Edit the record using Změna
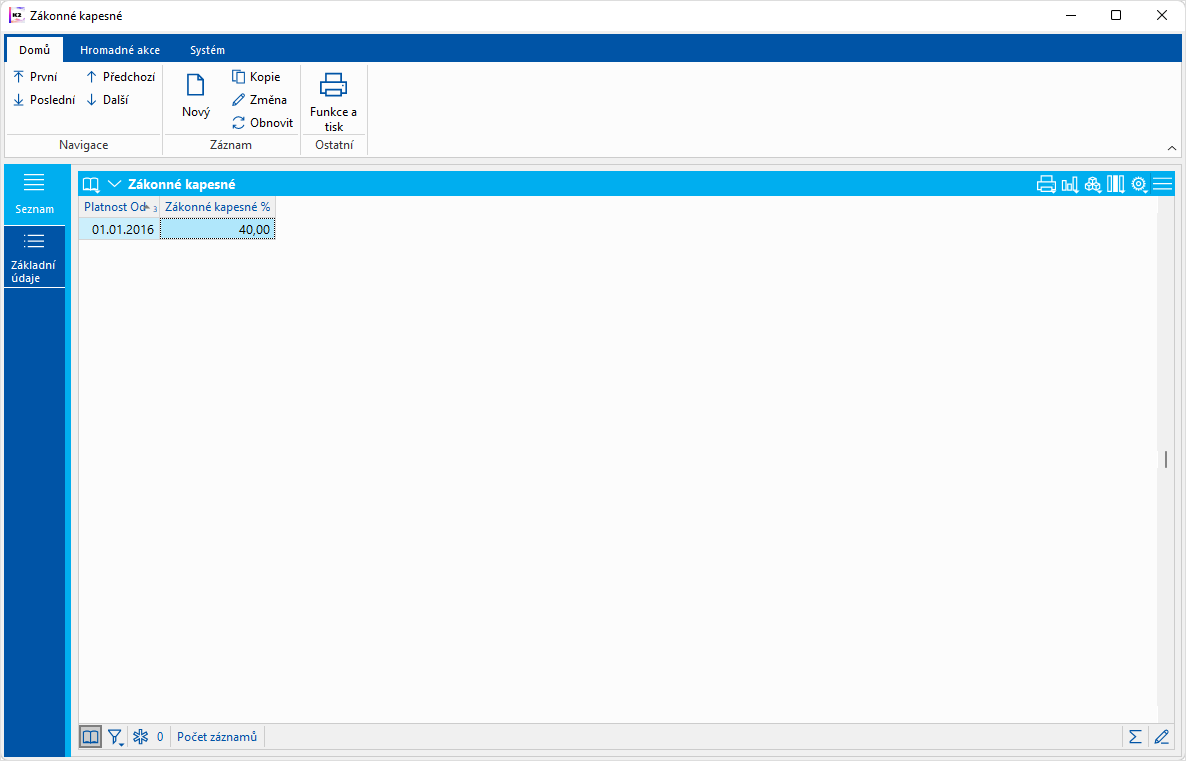1186x761 pixels. [x=259, y=100]
